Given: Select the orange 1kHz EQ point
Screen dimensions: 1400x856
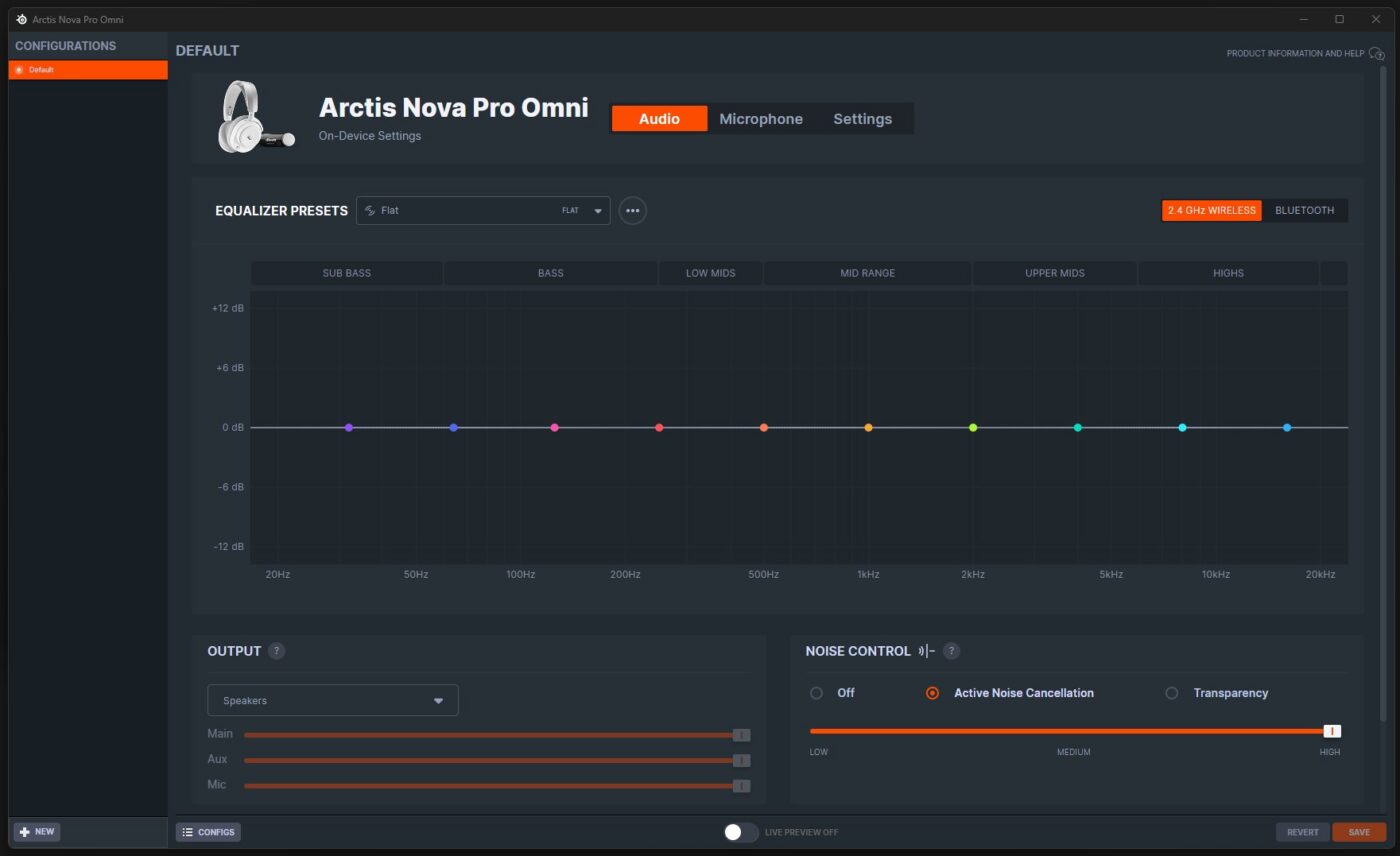Looking at the screenshot, I should tap(868, 428).
